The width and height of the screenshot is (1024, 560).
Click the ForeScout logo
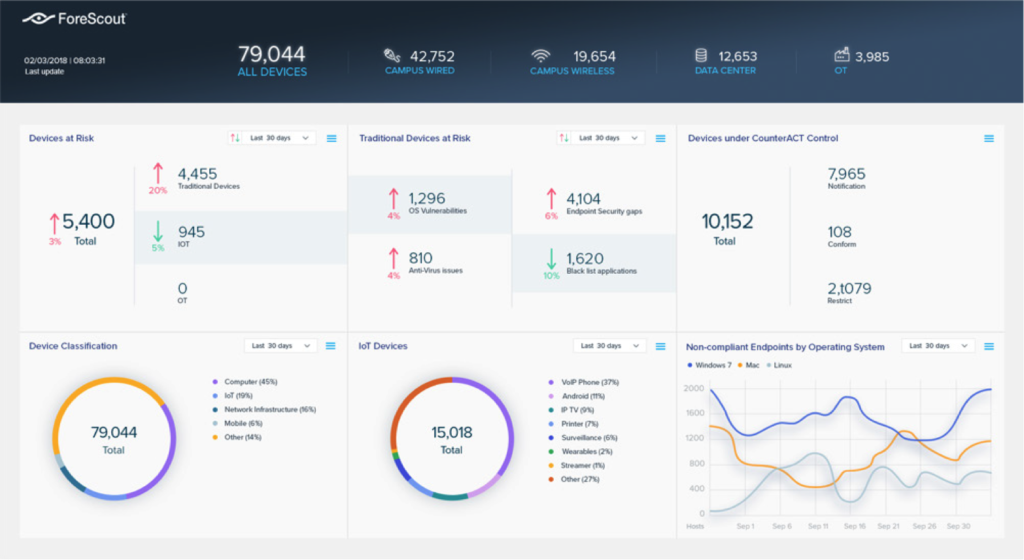click(73, 19)
